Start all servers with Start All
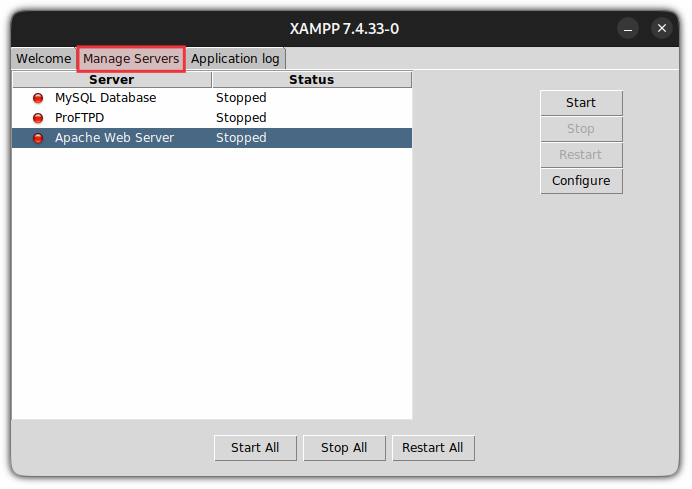692x489 pixels. [x=255, y=448]
